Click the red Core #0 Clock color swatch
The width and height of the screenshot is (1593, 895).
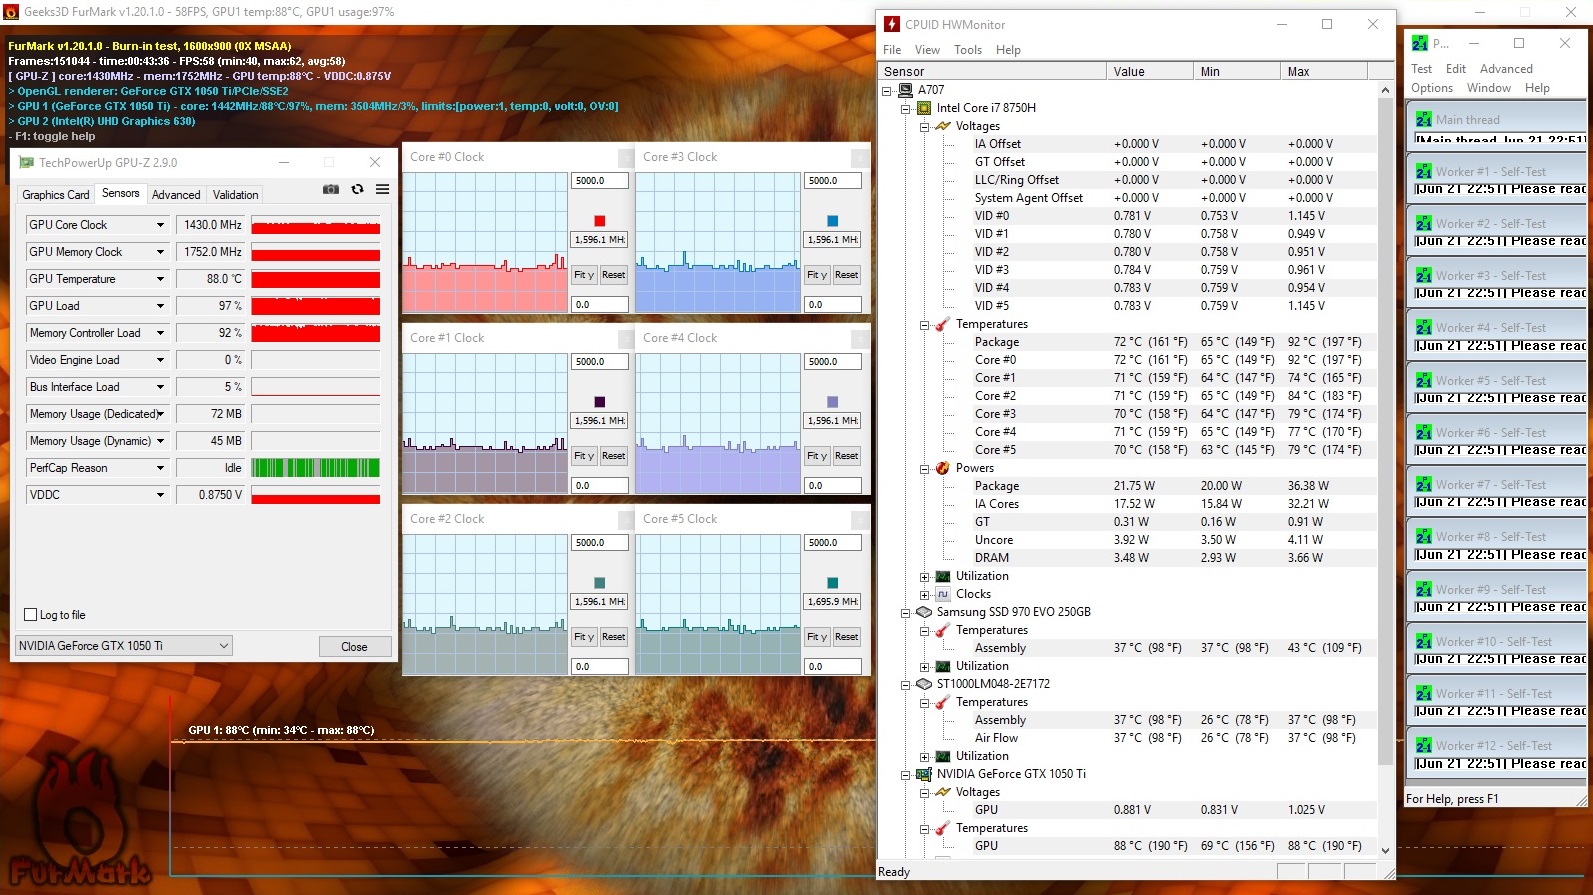click(600, 221)
